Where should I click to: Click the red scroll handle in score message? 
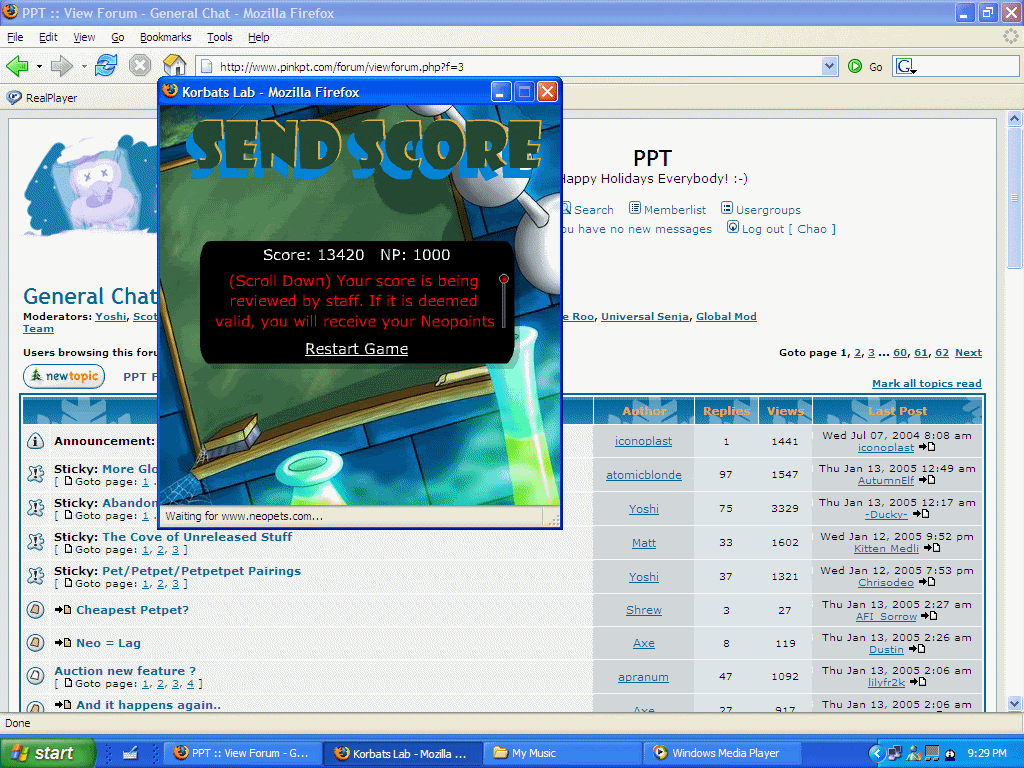(x=504, y=279)
